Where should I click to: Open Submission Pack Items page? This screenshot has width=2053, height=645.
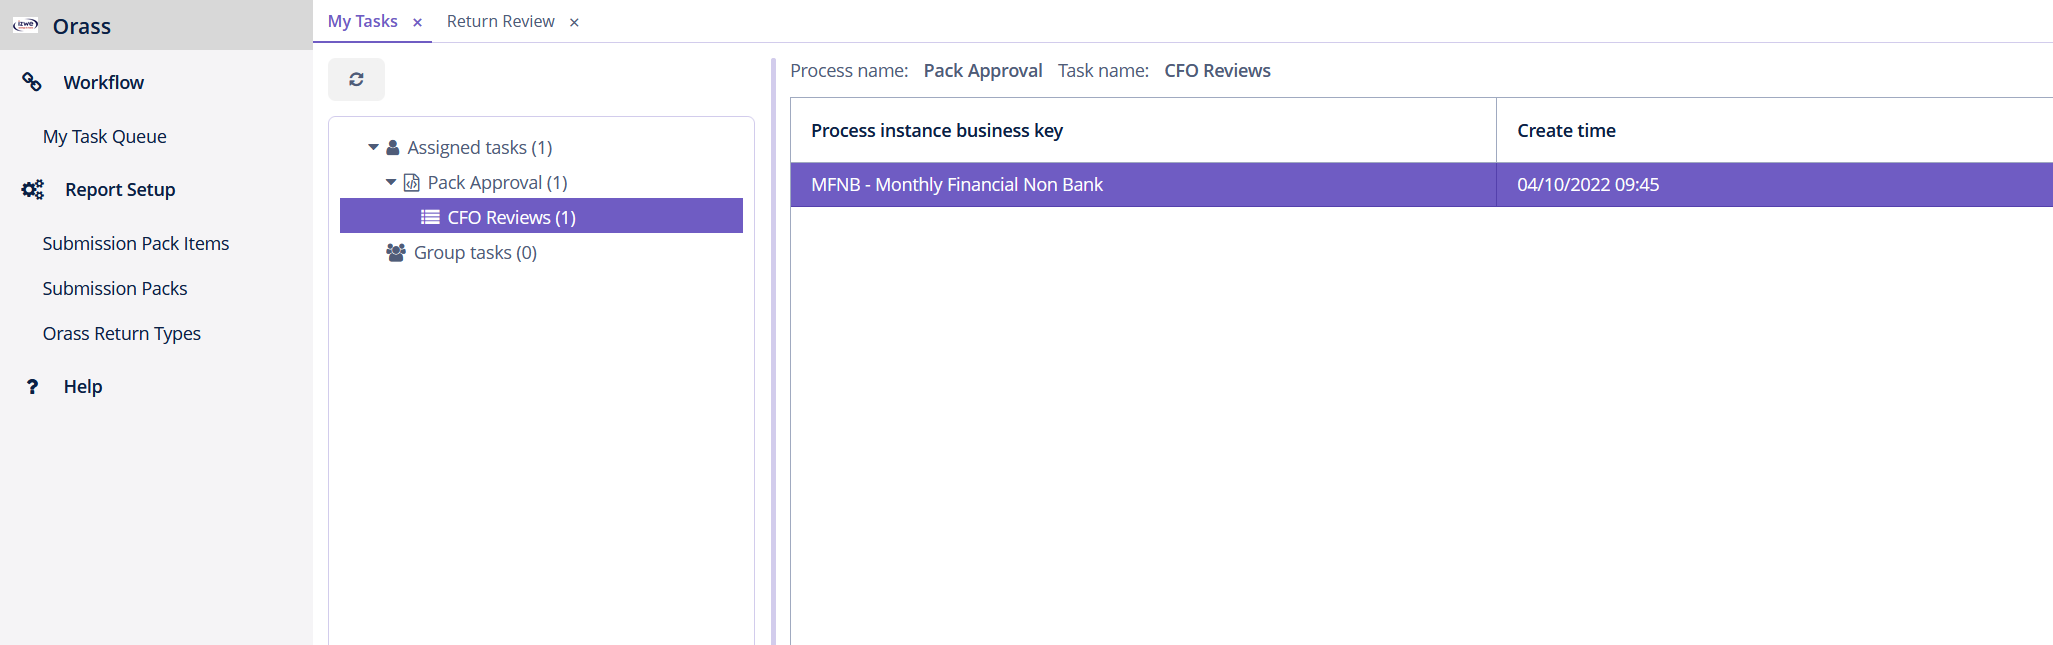pyautogui.click(x=135, y=244)
